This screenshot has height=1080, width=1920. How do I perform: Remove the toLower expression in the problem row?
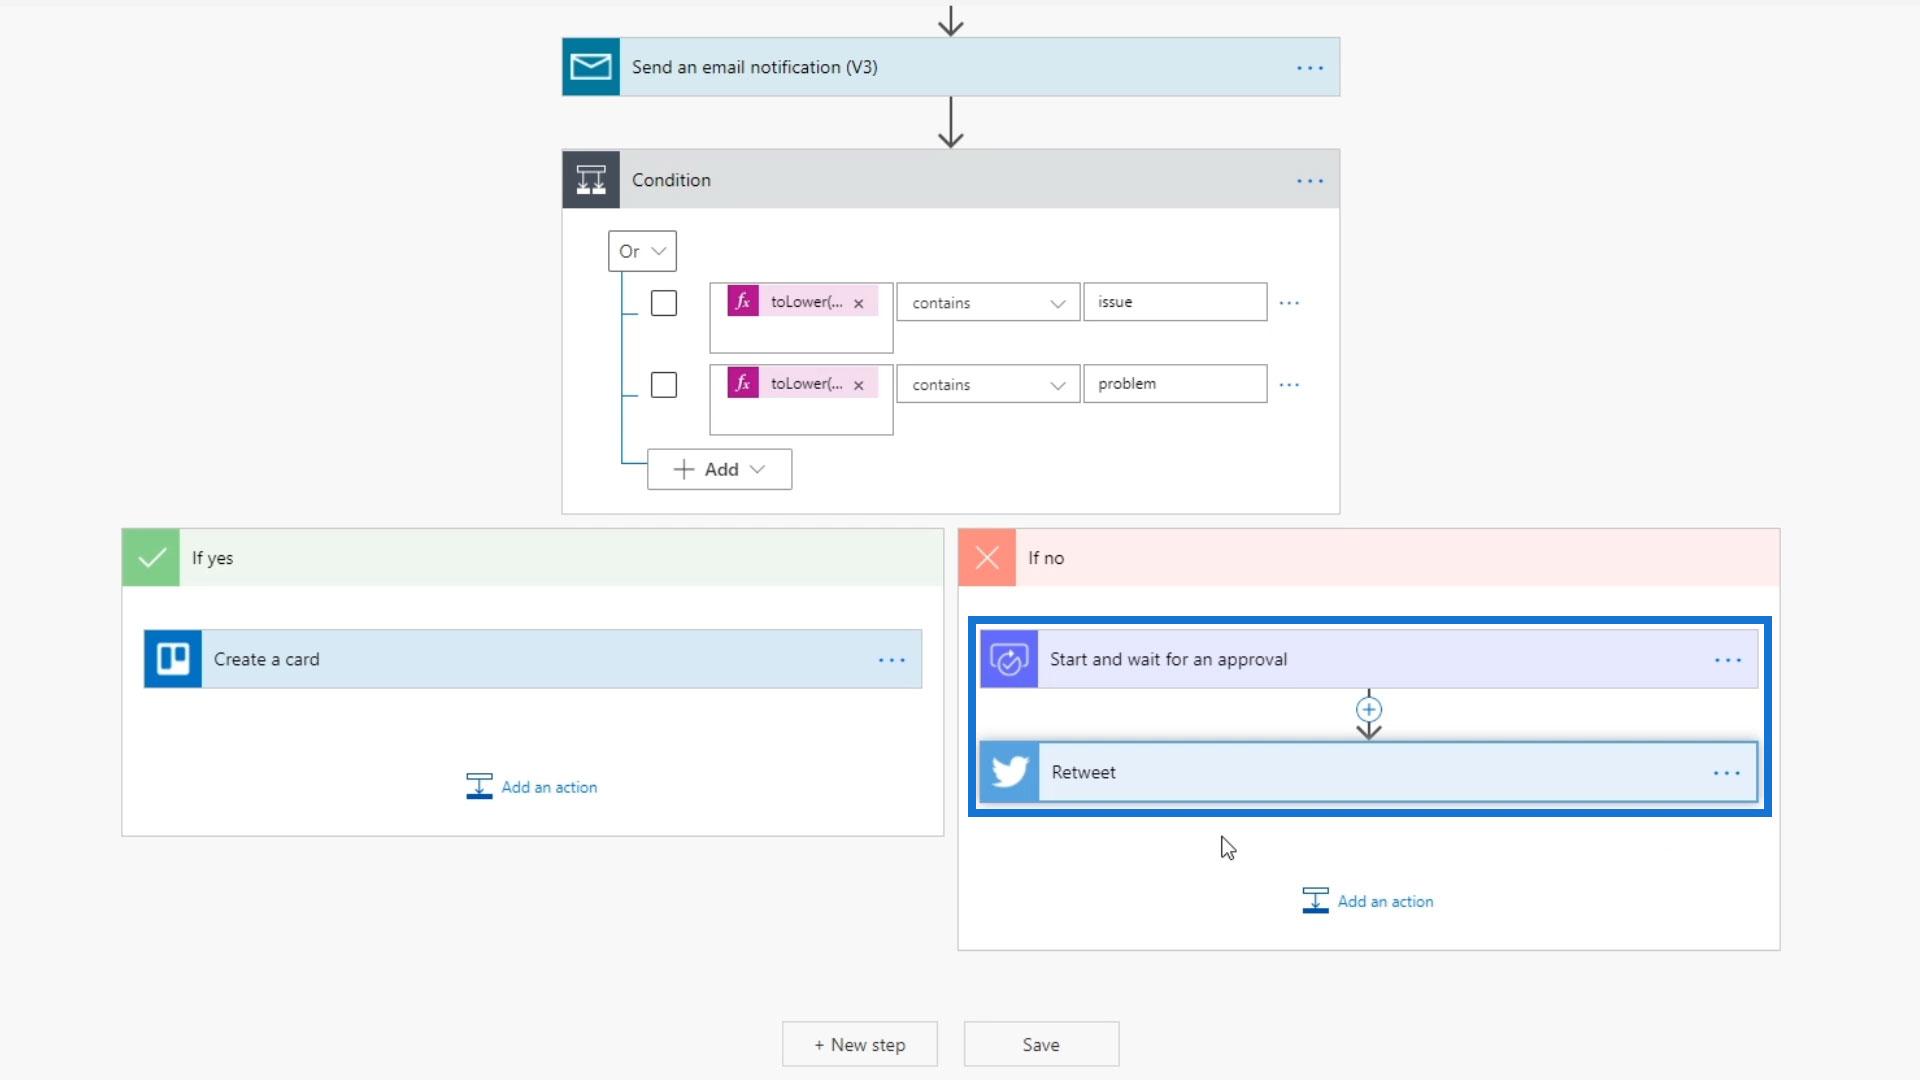point(858,385)
